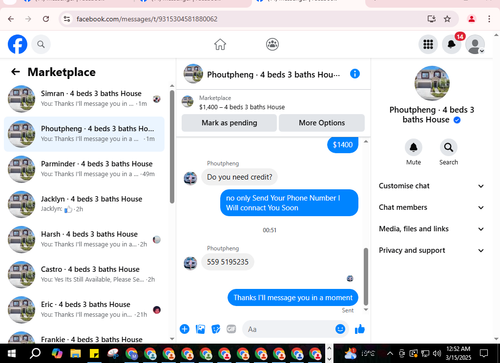
Task: Open Simran conversation in Marketplace list
Action: click(x=84, y=99)
